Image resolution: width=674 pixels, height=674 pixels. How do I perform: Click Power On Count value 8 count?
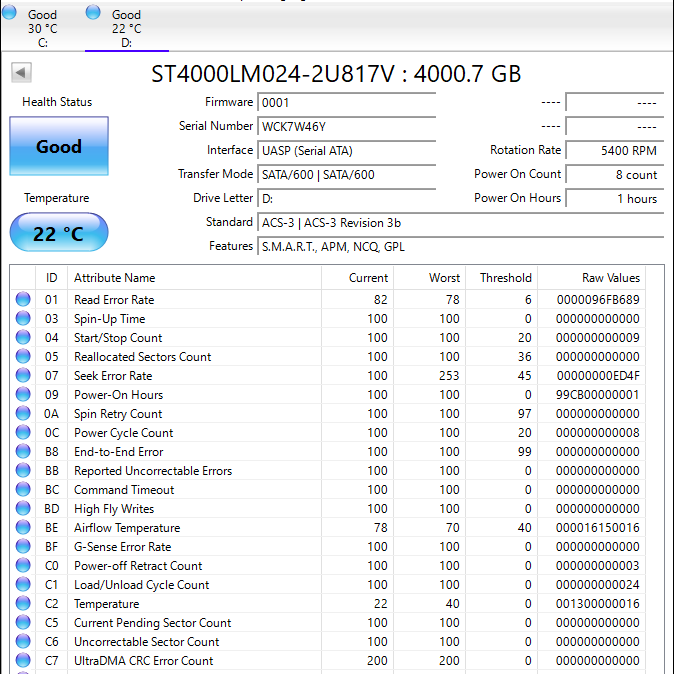(x=615, y=175)
